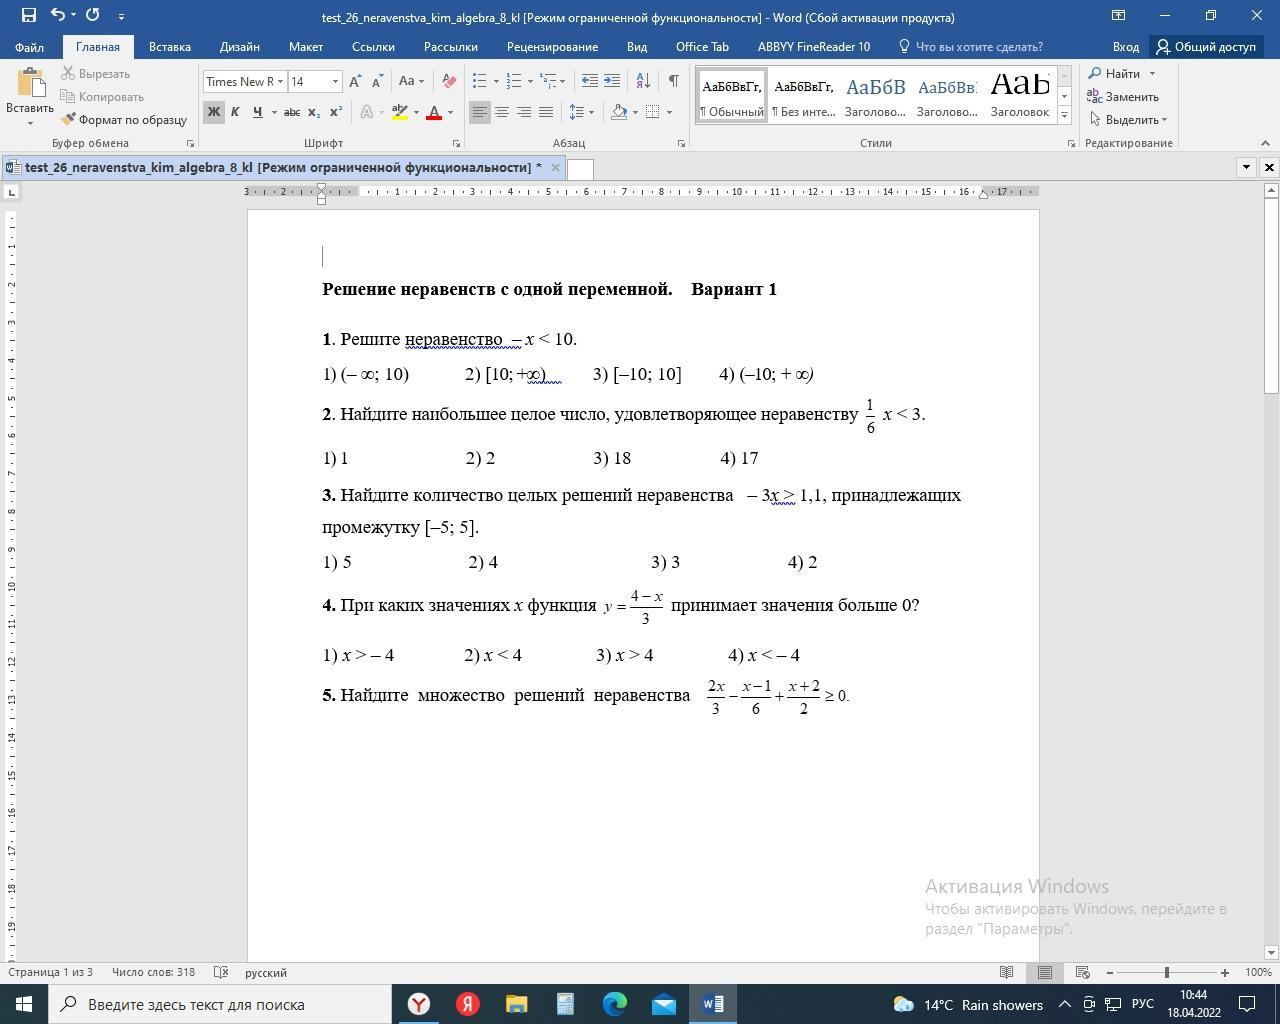The width and height of the screenshot is (1280, 1024).
Task: Click the Общий доступ share button
Action: tap(1206, 47)
